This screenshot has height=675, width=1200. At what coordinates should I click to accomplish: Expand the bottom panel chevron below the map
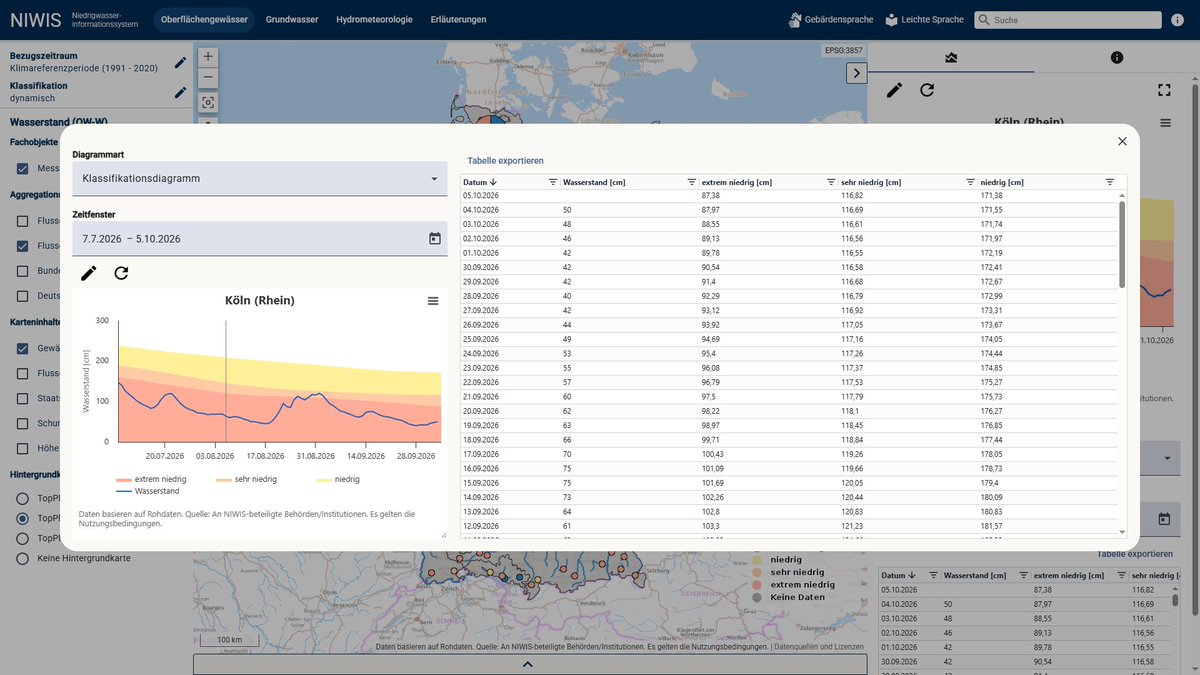(x=530, y=664)
